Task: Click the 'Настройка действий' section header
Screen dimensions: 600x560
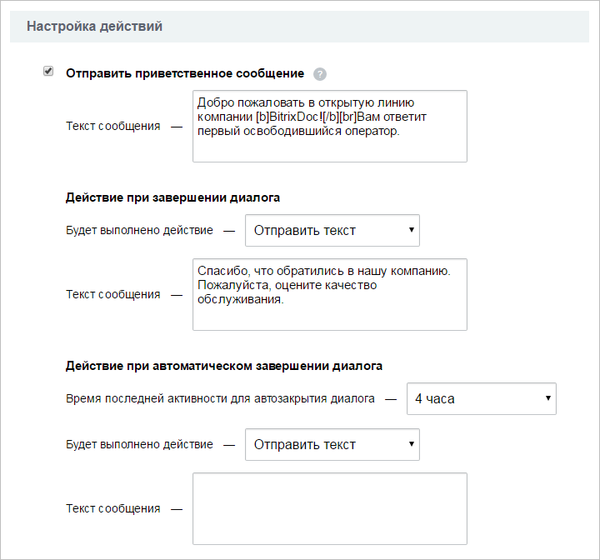Action: pos(95,26)
